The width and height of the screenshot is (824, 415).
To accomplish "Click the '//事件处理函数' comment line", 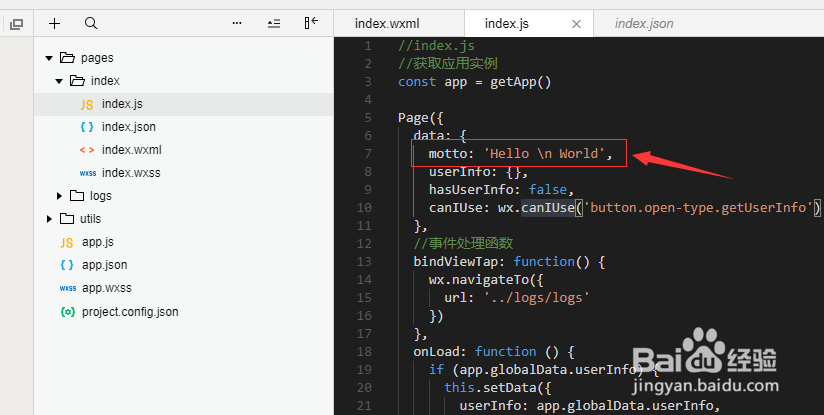I will click(463, 243).
